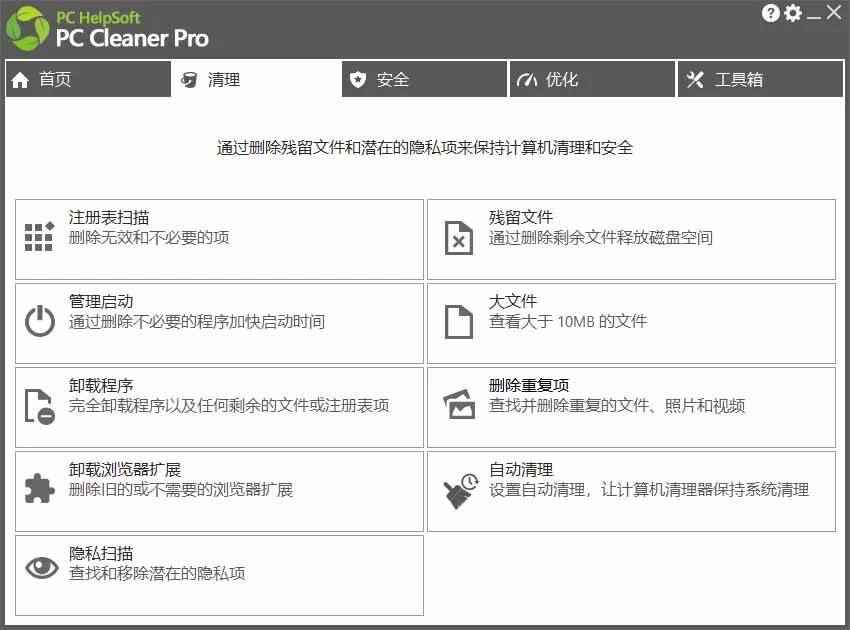Open help via the question mark icon
Viewport: 850px width, 630px height.
(770, 13)
